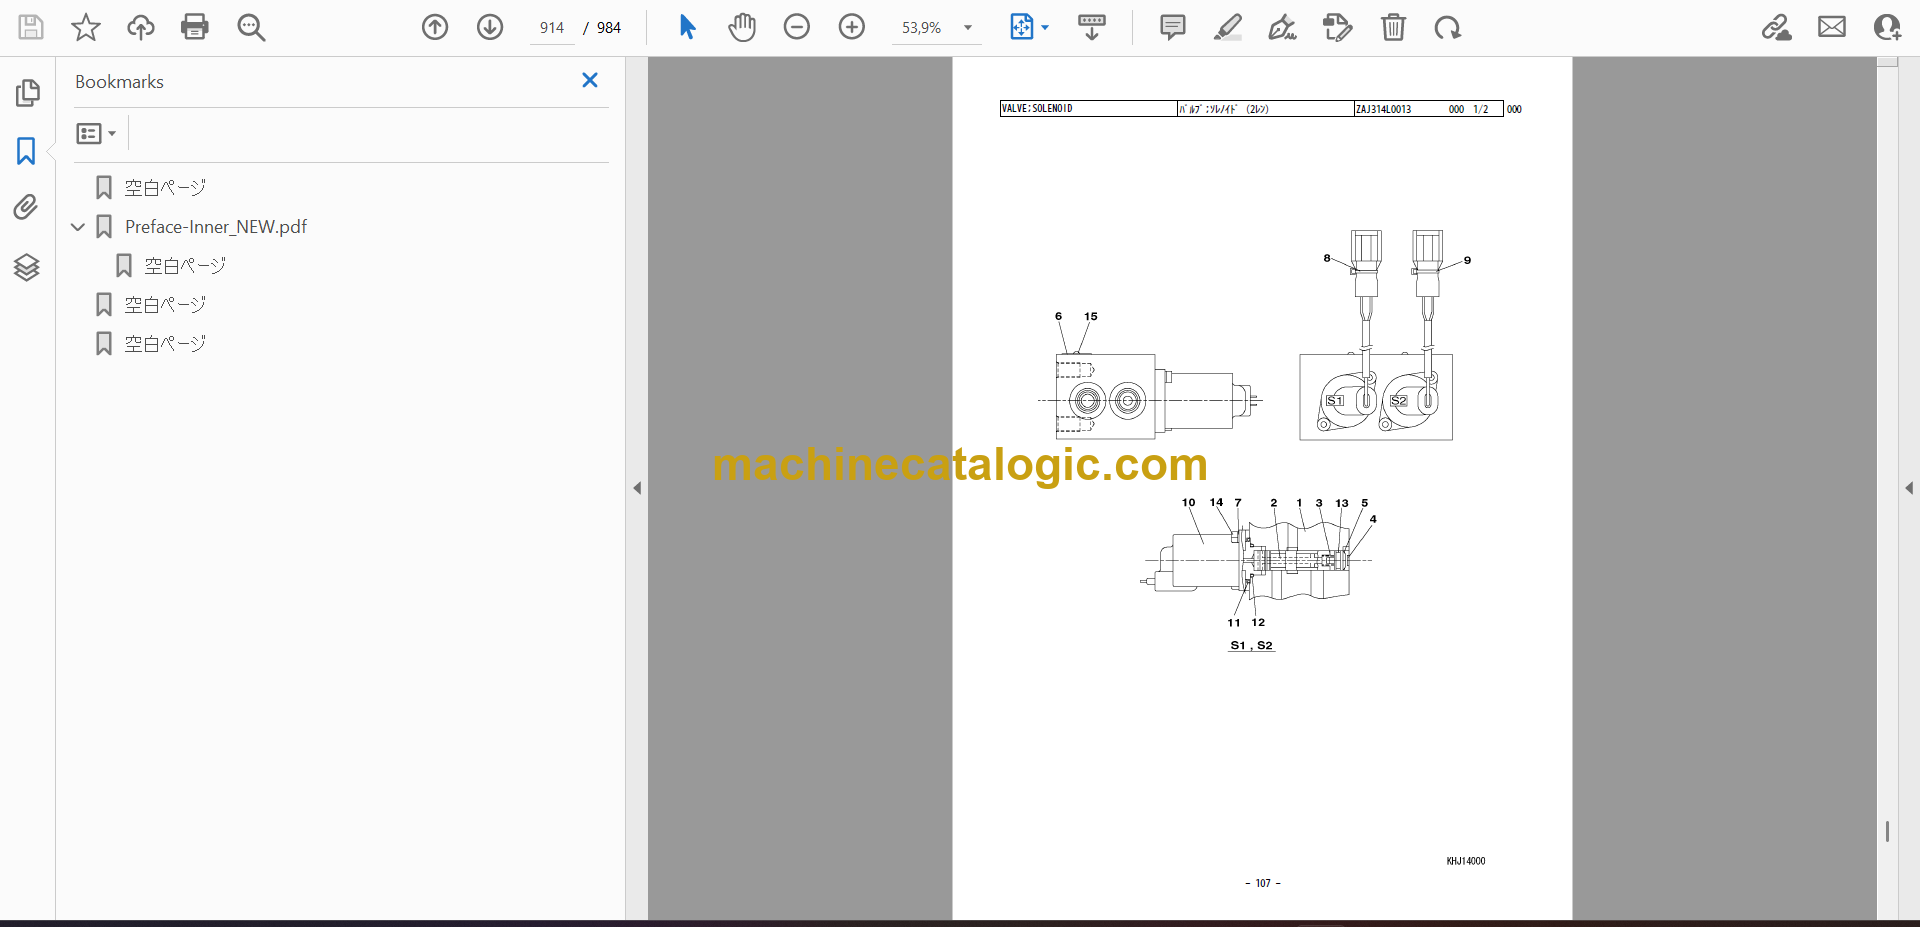
Task: Open the Sign document tool
Action: pyautogui.click(x=1283, y=27)
